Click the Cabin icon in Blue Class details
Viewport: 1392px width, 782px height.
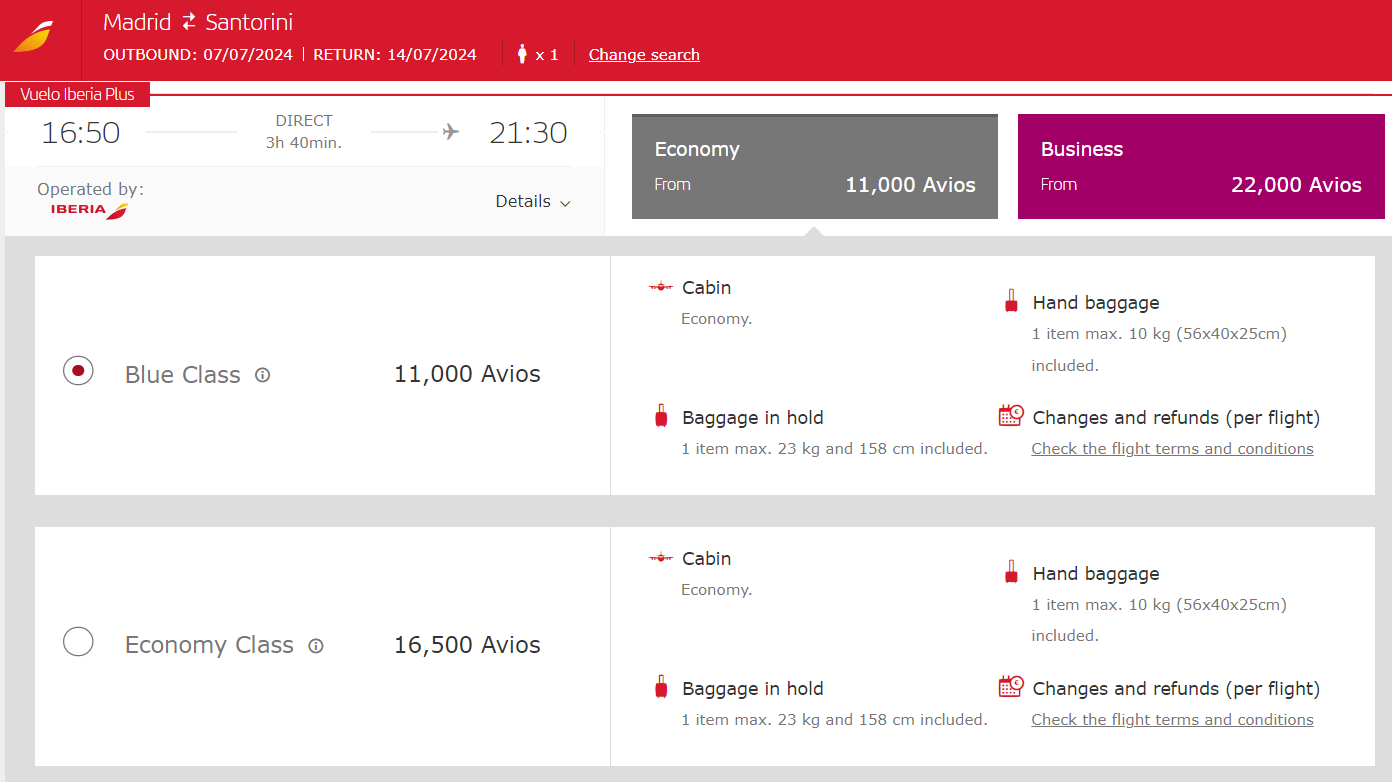click(660, 285)
